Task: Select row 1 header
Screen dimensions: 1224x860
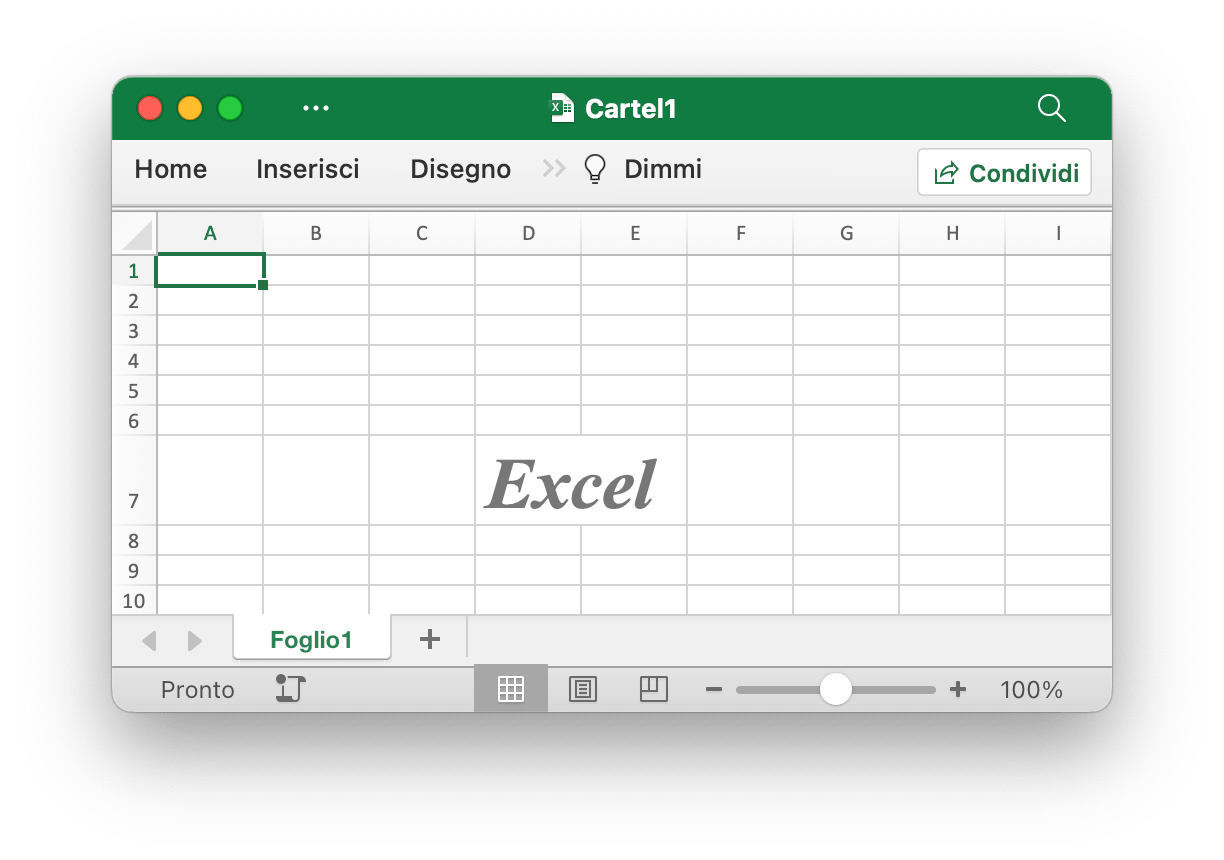Action: point(134,270)
